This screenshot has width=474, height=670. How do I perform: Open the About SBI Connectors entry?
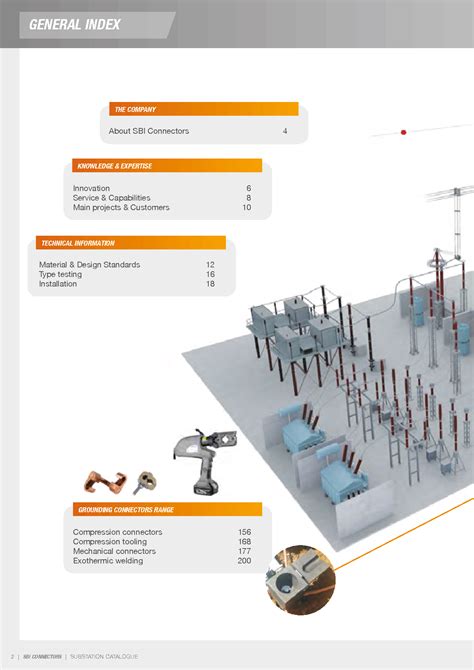click(x=149, y=131)
